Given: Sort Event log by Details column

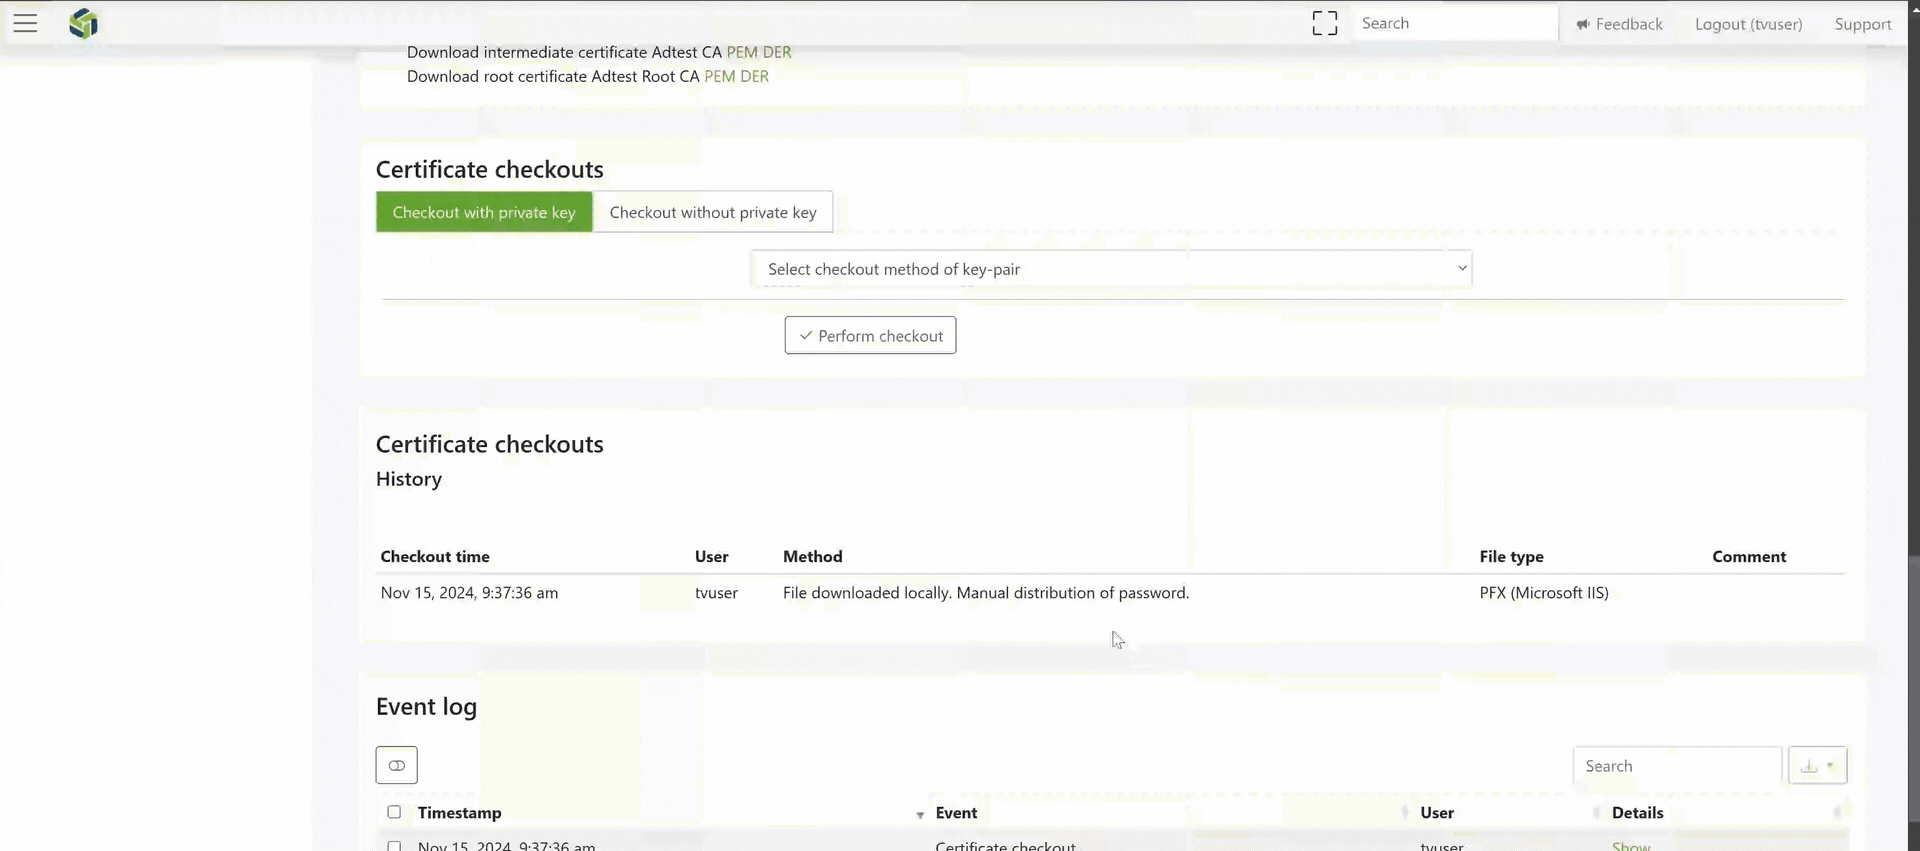Looking at the screenshot, I should pyautogui.click(x=1638, y=813).
